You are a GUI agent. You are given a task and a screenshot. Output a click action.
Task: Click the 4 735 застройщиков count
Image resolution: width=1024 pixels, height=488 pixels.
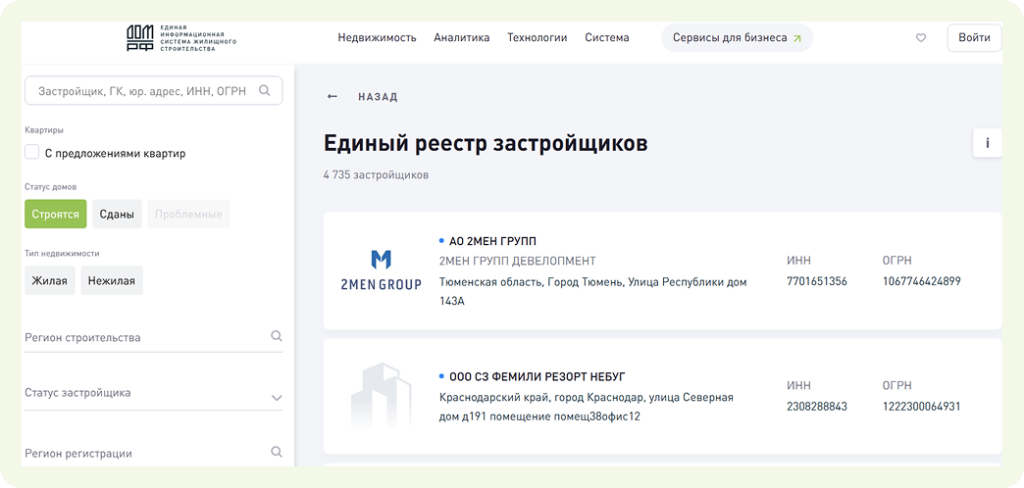(x=376, y=175)
